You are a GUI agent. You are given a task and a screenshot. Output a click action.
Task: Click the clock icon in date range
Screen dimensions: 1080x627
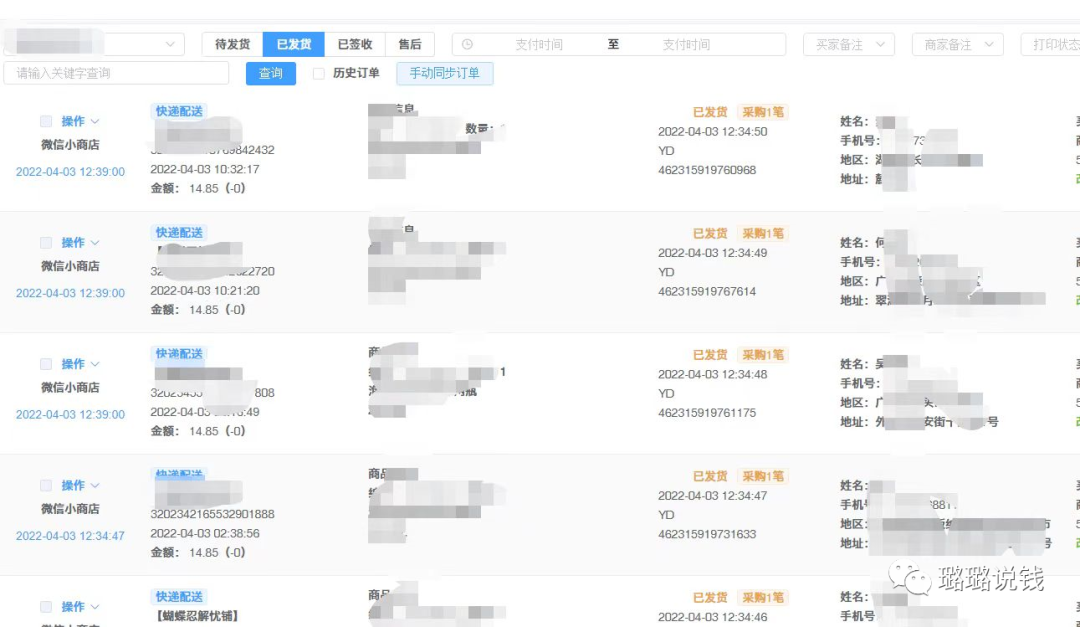tap(467, 44)
